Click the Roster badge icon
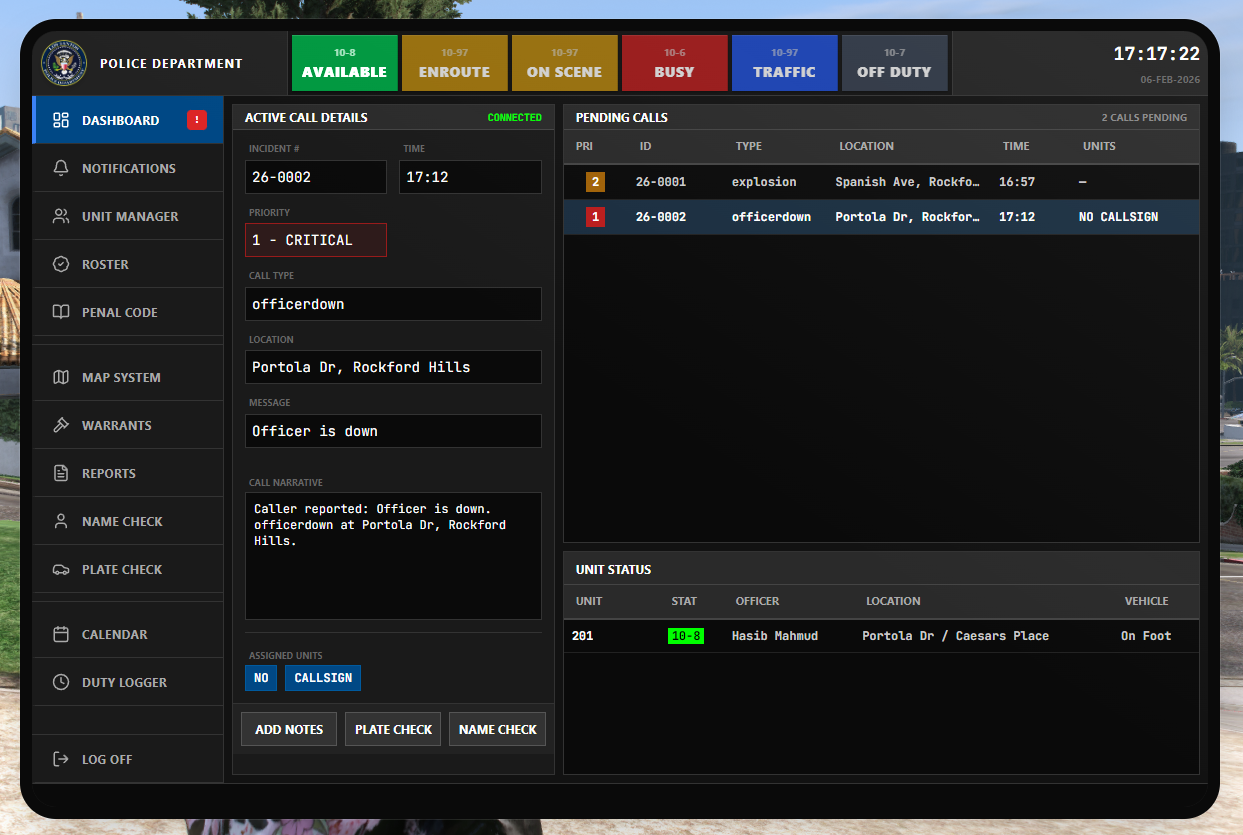The width and height of the screenshot is (1243, 835). point(61,264)
